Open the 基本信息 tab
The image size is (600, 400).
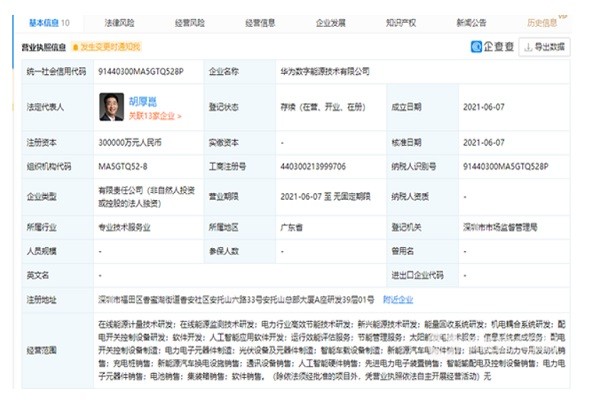pyautogui.click(x=49, y=23)
